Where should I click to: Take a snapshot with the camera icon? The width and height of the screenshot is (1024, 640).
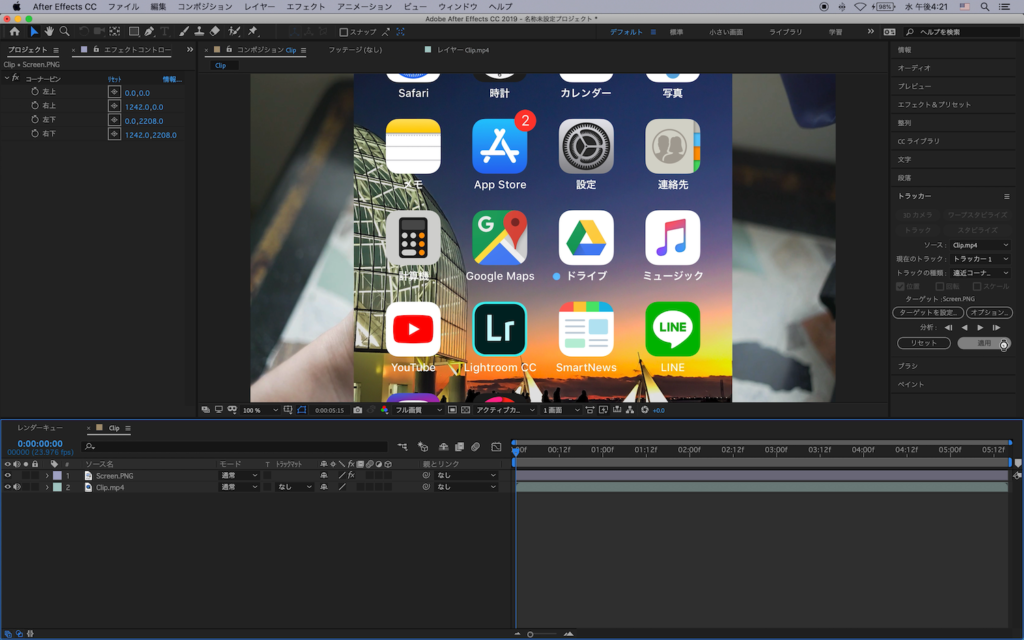pos(358,410)
